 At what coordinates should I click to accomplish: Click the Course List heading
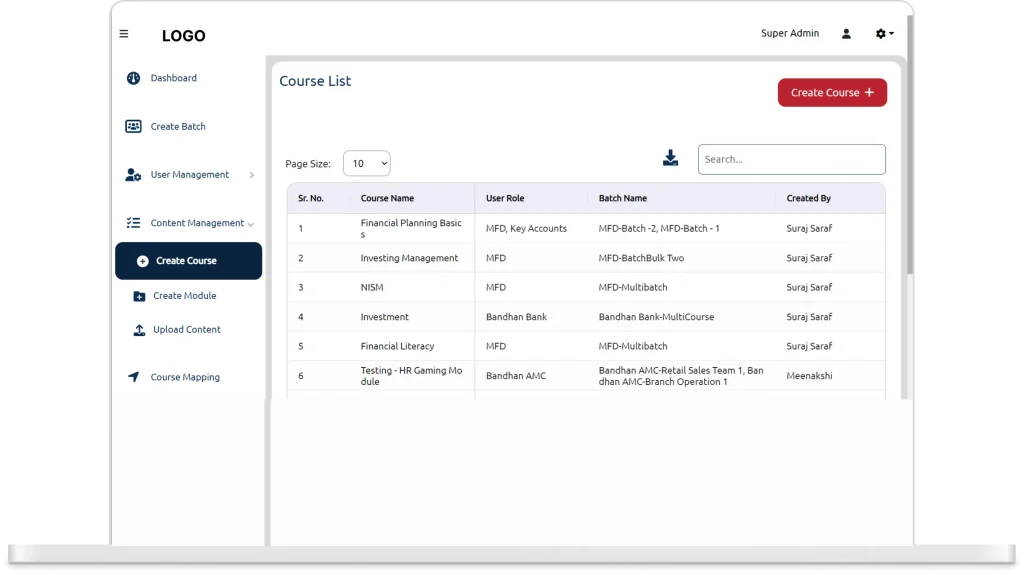point(315,81)
